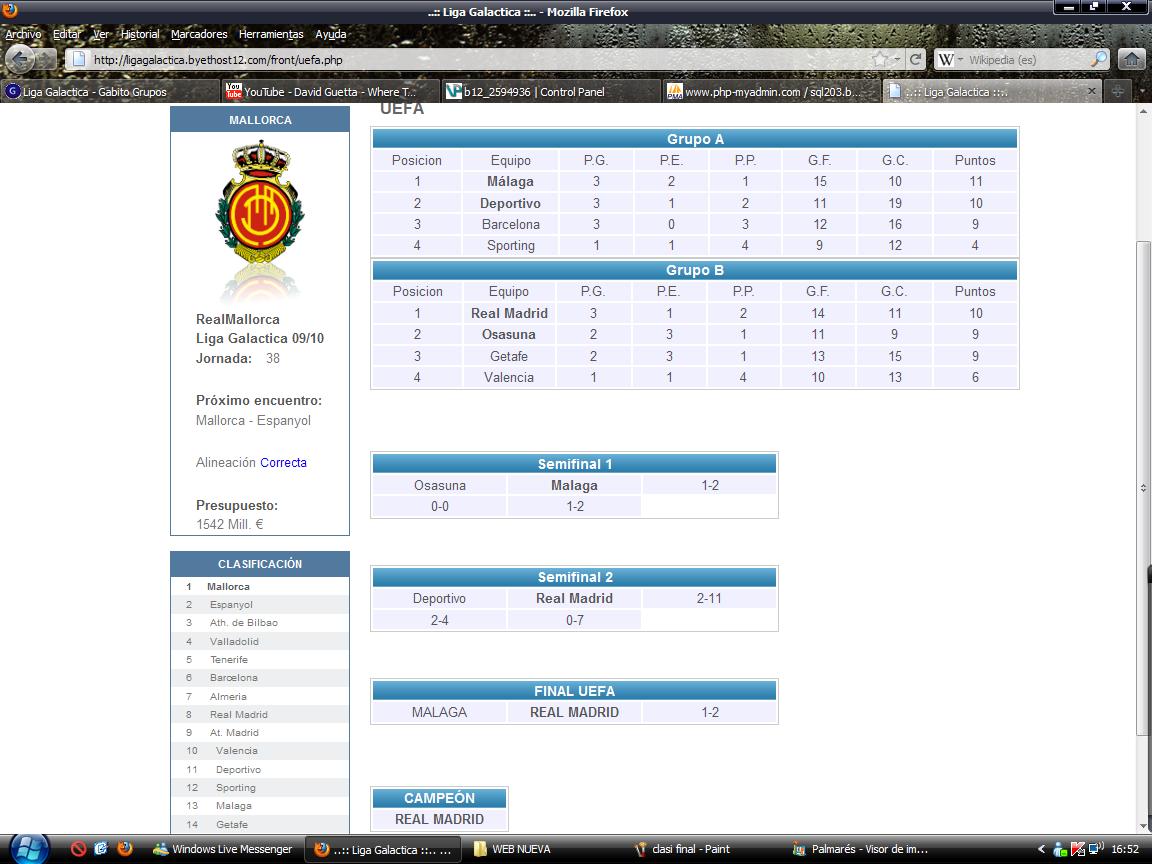Switch to the b12_2594936 Control Panel tab

[x=551, y=91]
